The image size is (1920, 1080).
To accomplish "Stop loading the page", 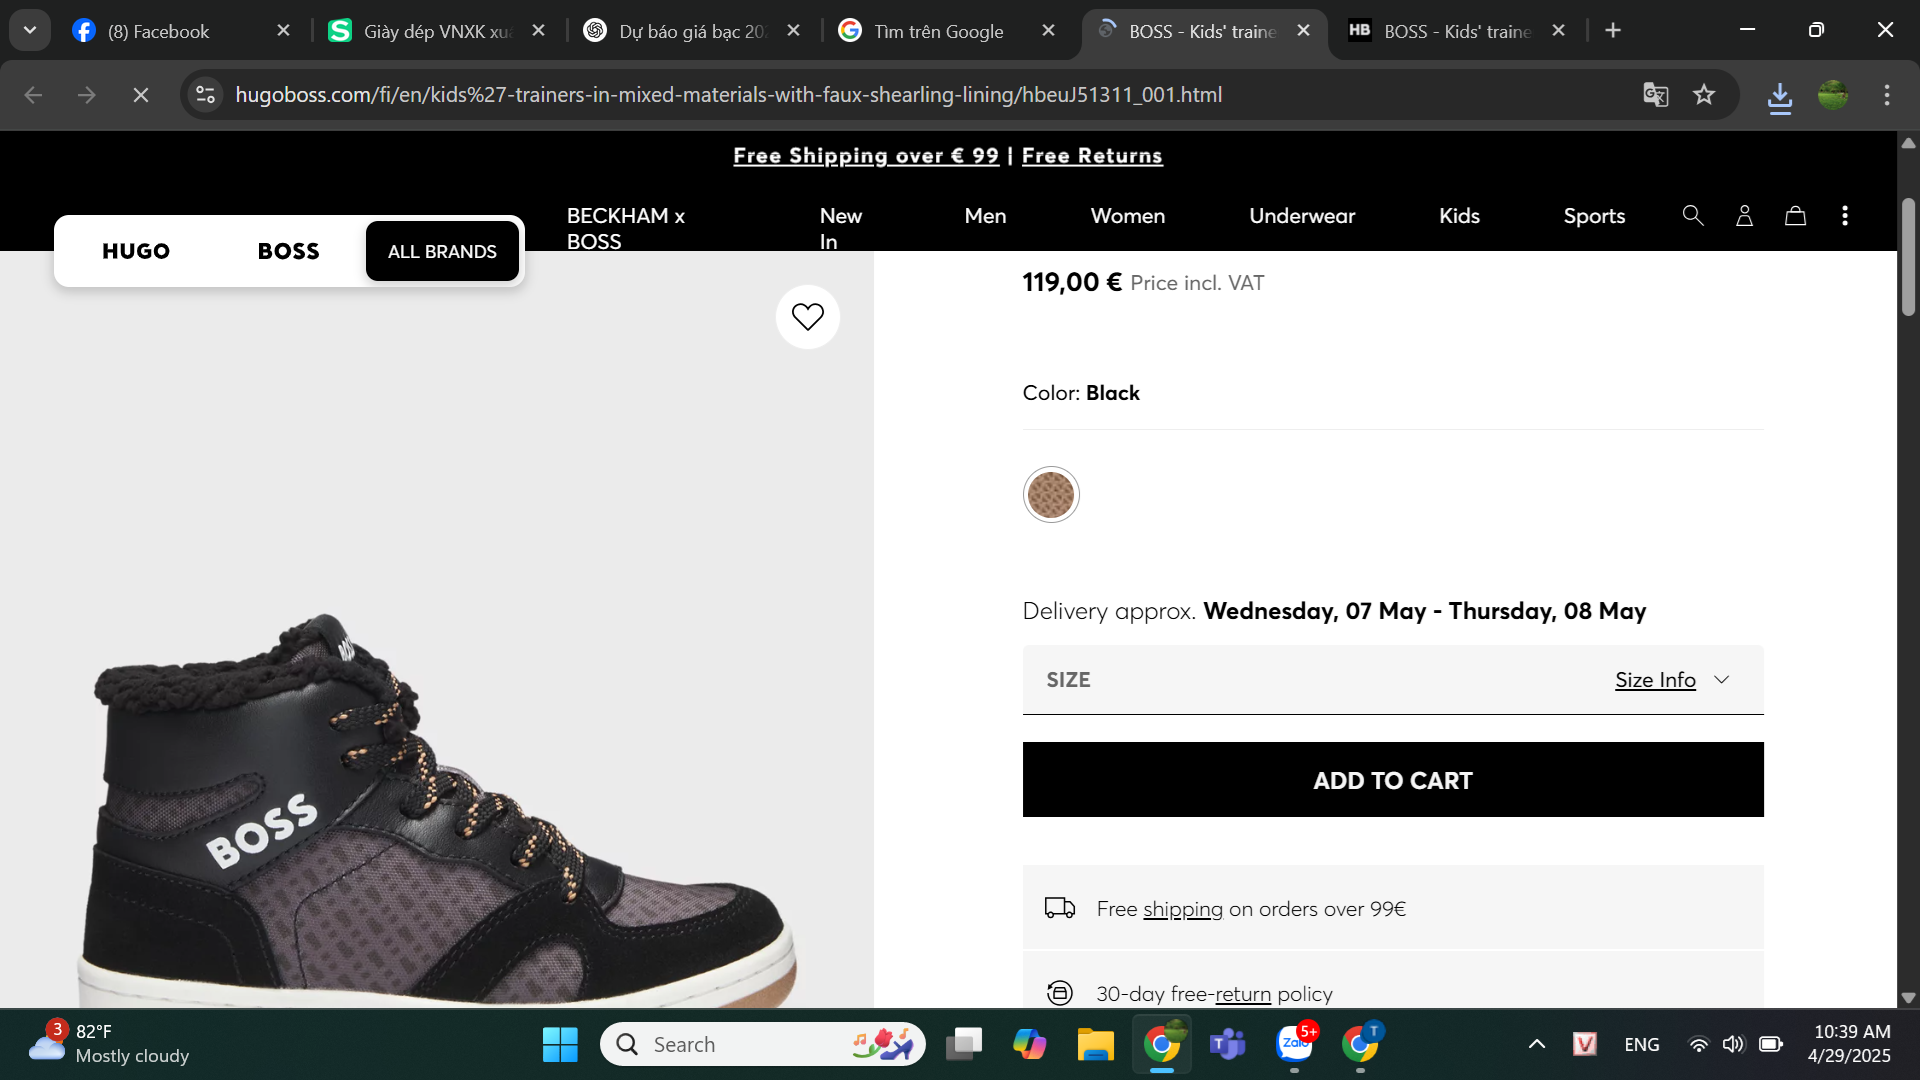I will 141,95.
